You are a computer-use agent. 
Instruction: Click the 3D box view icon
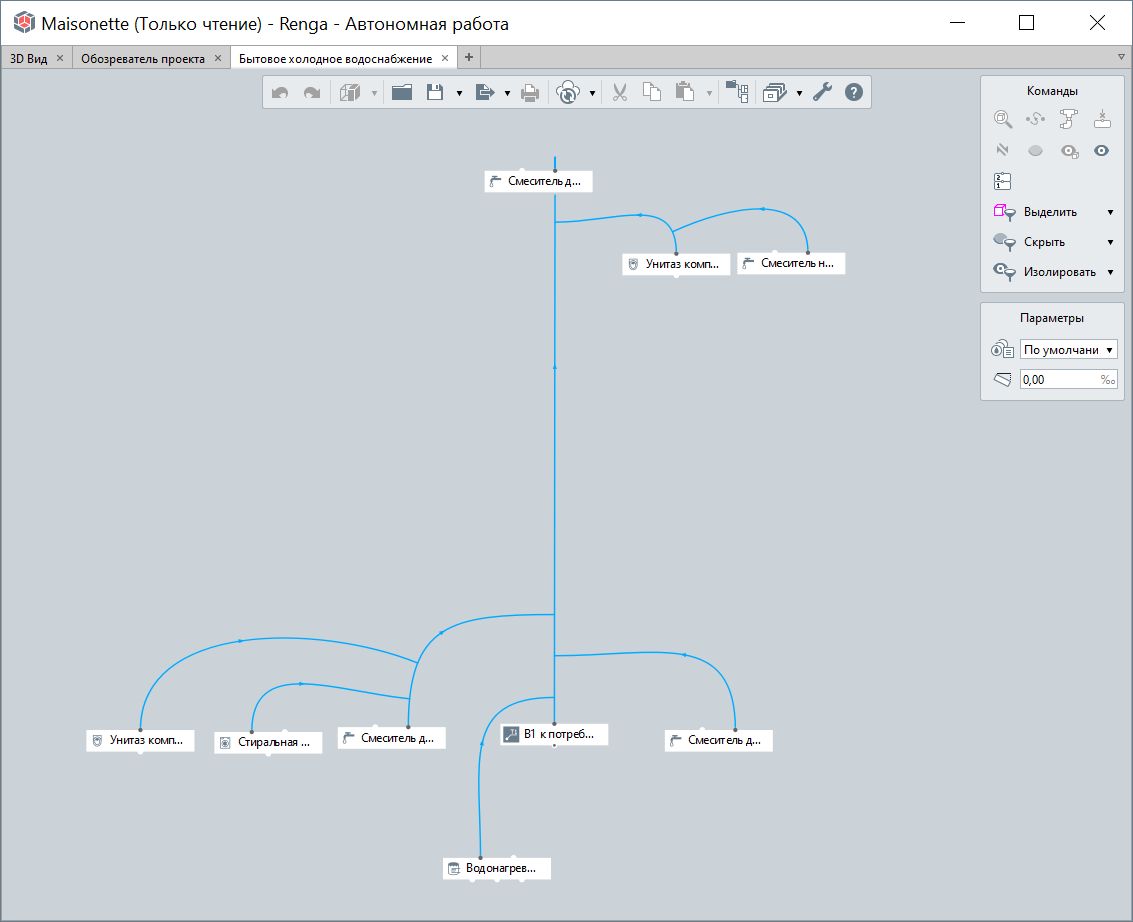click(x=350, y=92)
